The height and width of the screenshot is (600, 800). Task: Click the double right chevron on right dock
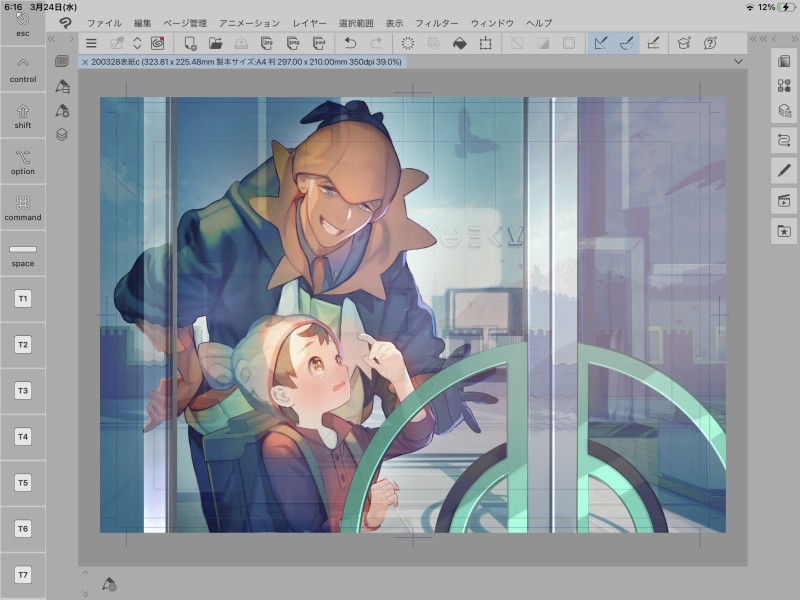(x=795, y=39)
